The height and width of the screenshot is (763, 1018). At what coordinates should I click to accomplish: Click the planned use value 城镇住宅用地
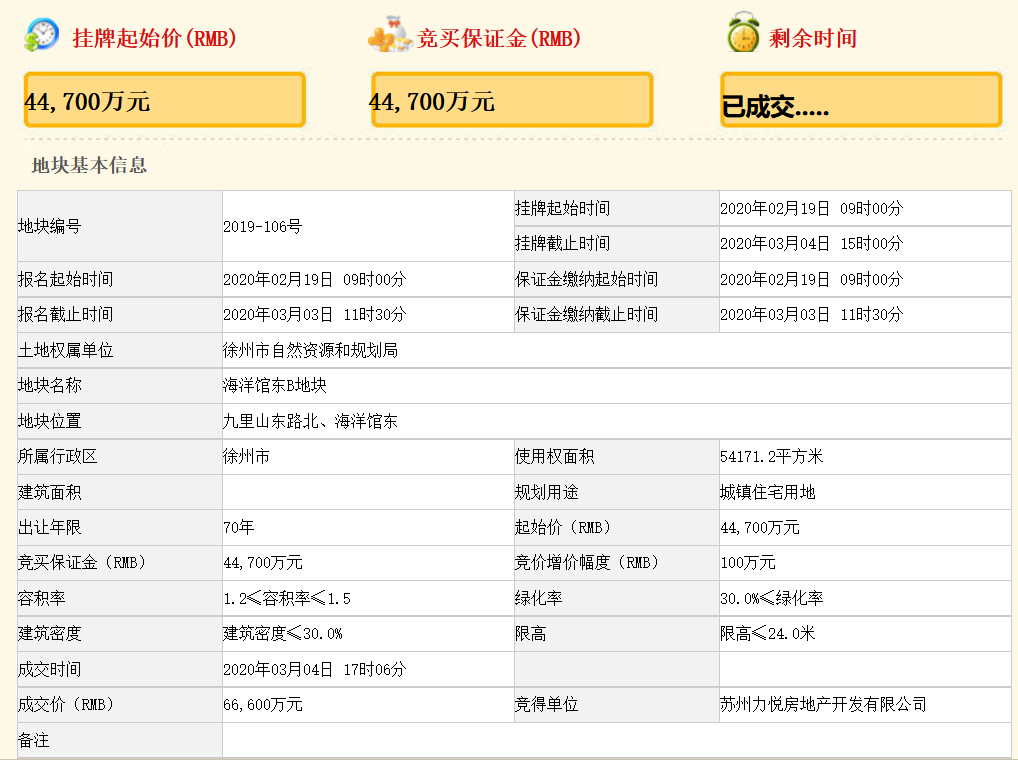pos(767,492)
